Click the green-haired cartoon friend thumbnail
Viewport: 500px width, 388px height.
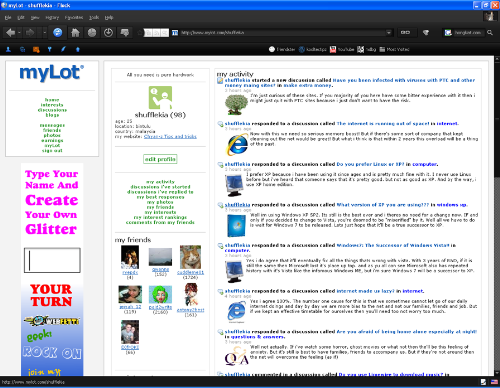pyautogui.click(x=160, y=295)
